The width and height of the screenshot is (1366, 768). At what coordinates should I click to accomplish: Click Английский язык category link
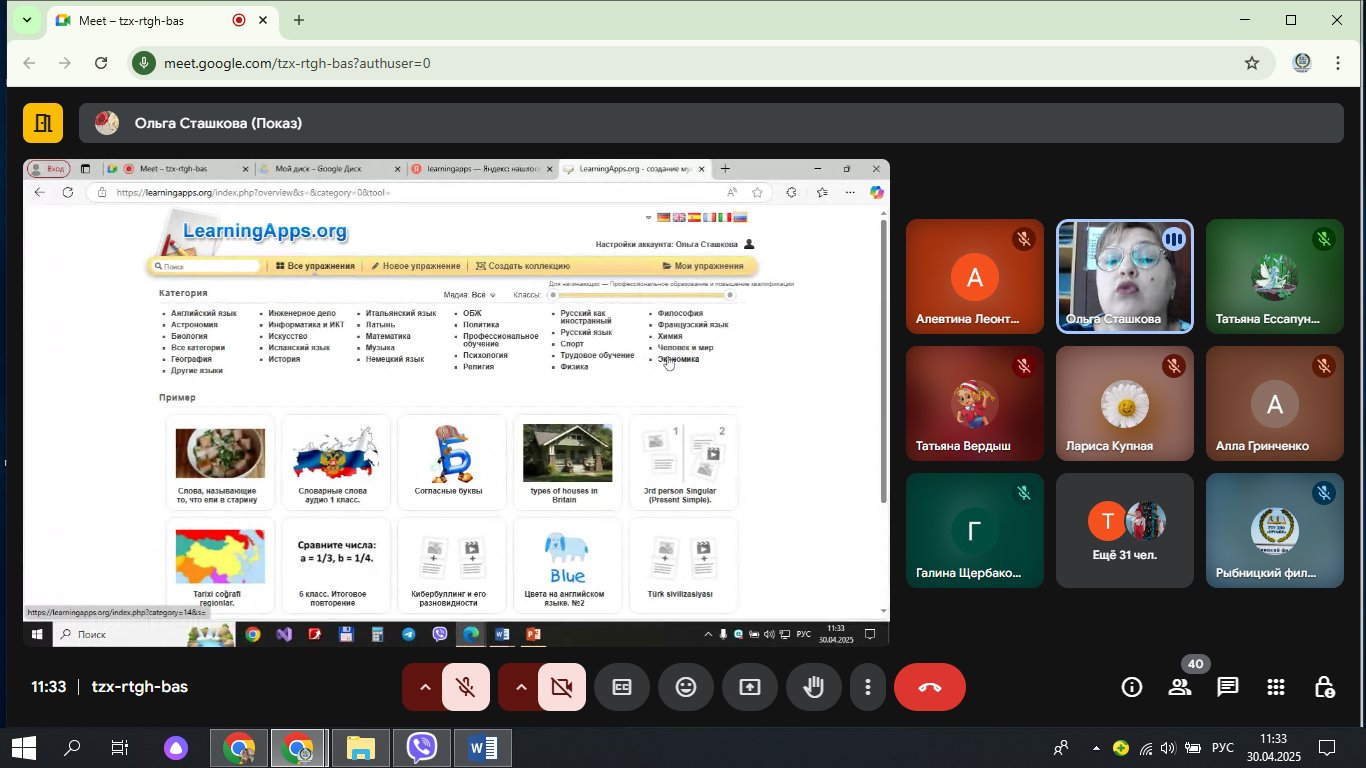[204, 313]
